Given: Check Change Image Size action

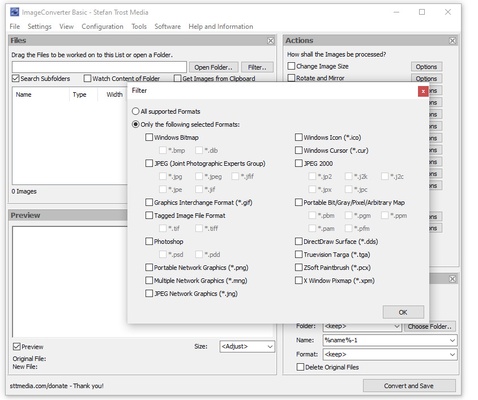Looking at the screenshot, I should tap(291, 66).
